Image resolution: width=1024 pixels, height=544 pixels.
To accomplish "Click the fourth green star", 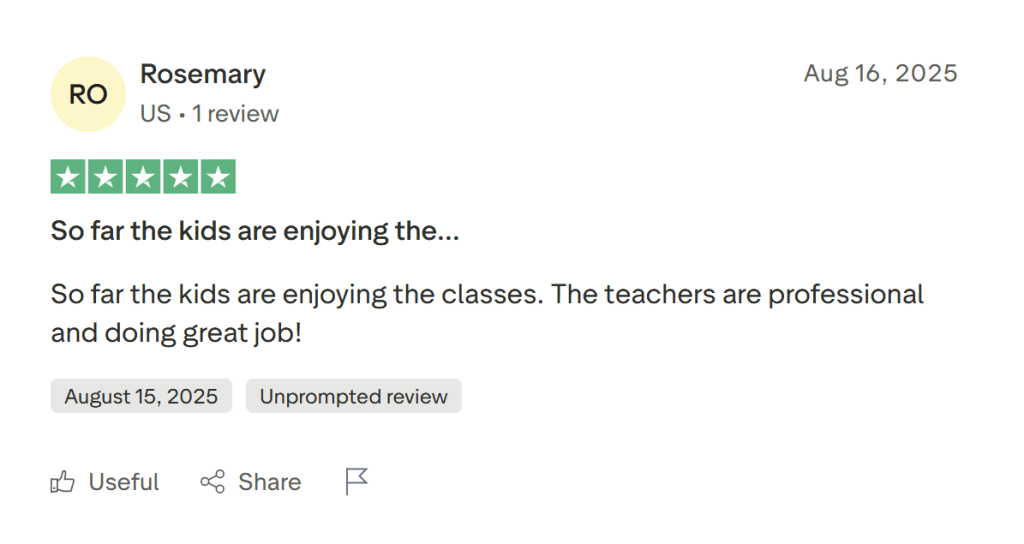I will pos(181,177).
